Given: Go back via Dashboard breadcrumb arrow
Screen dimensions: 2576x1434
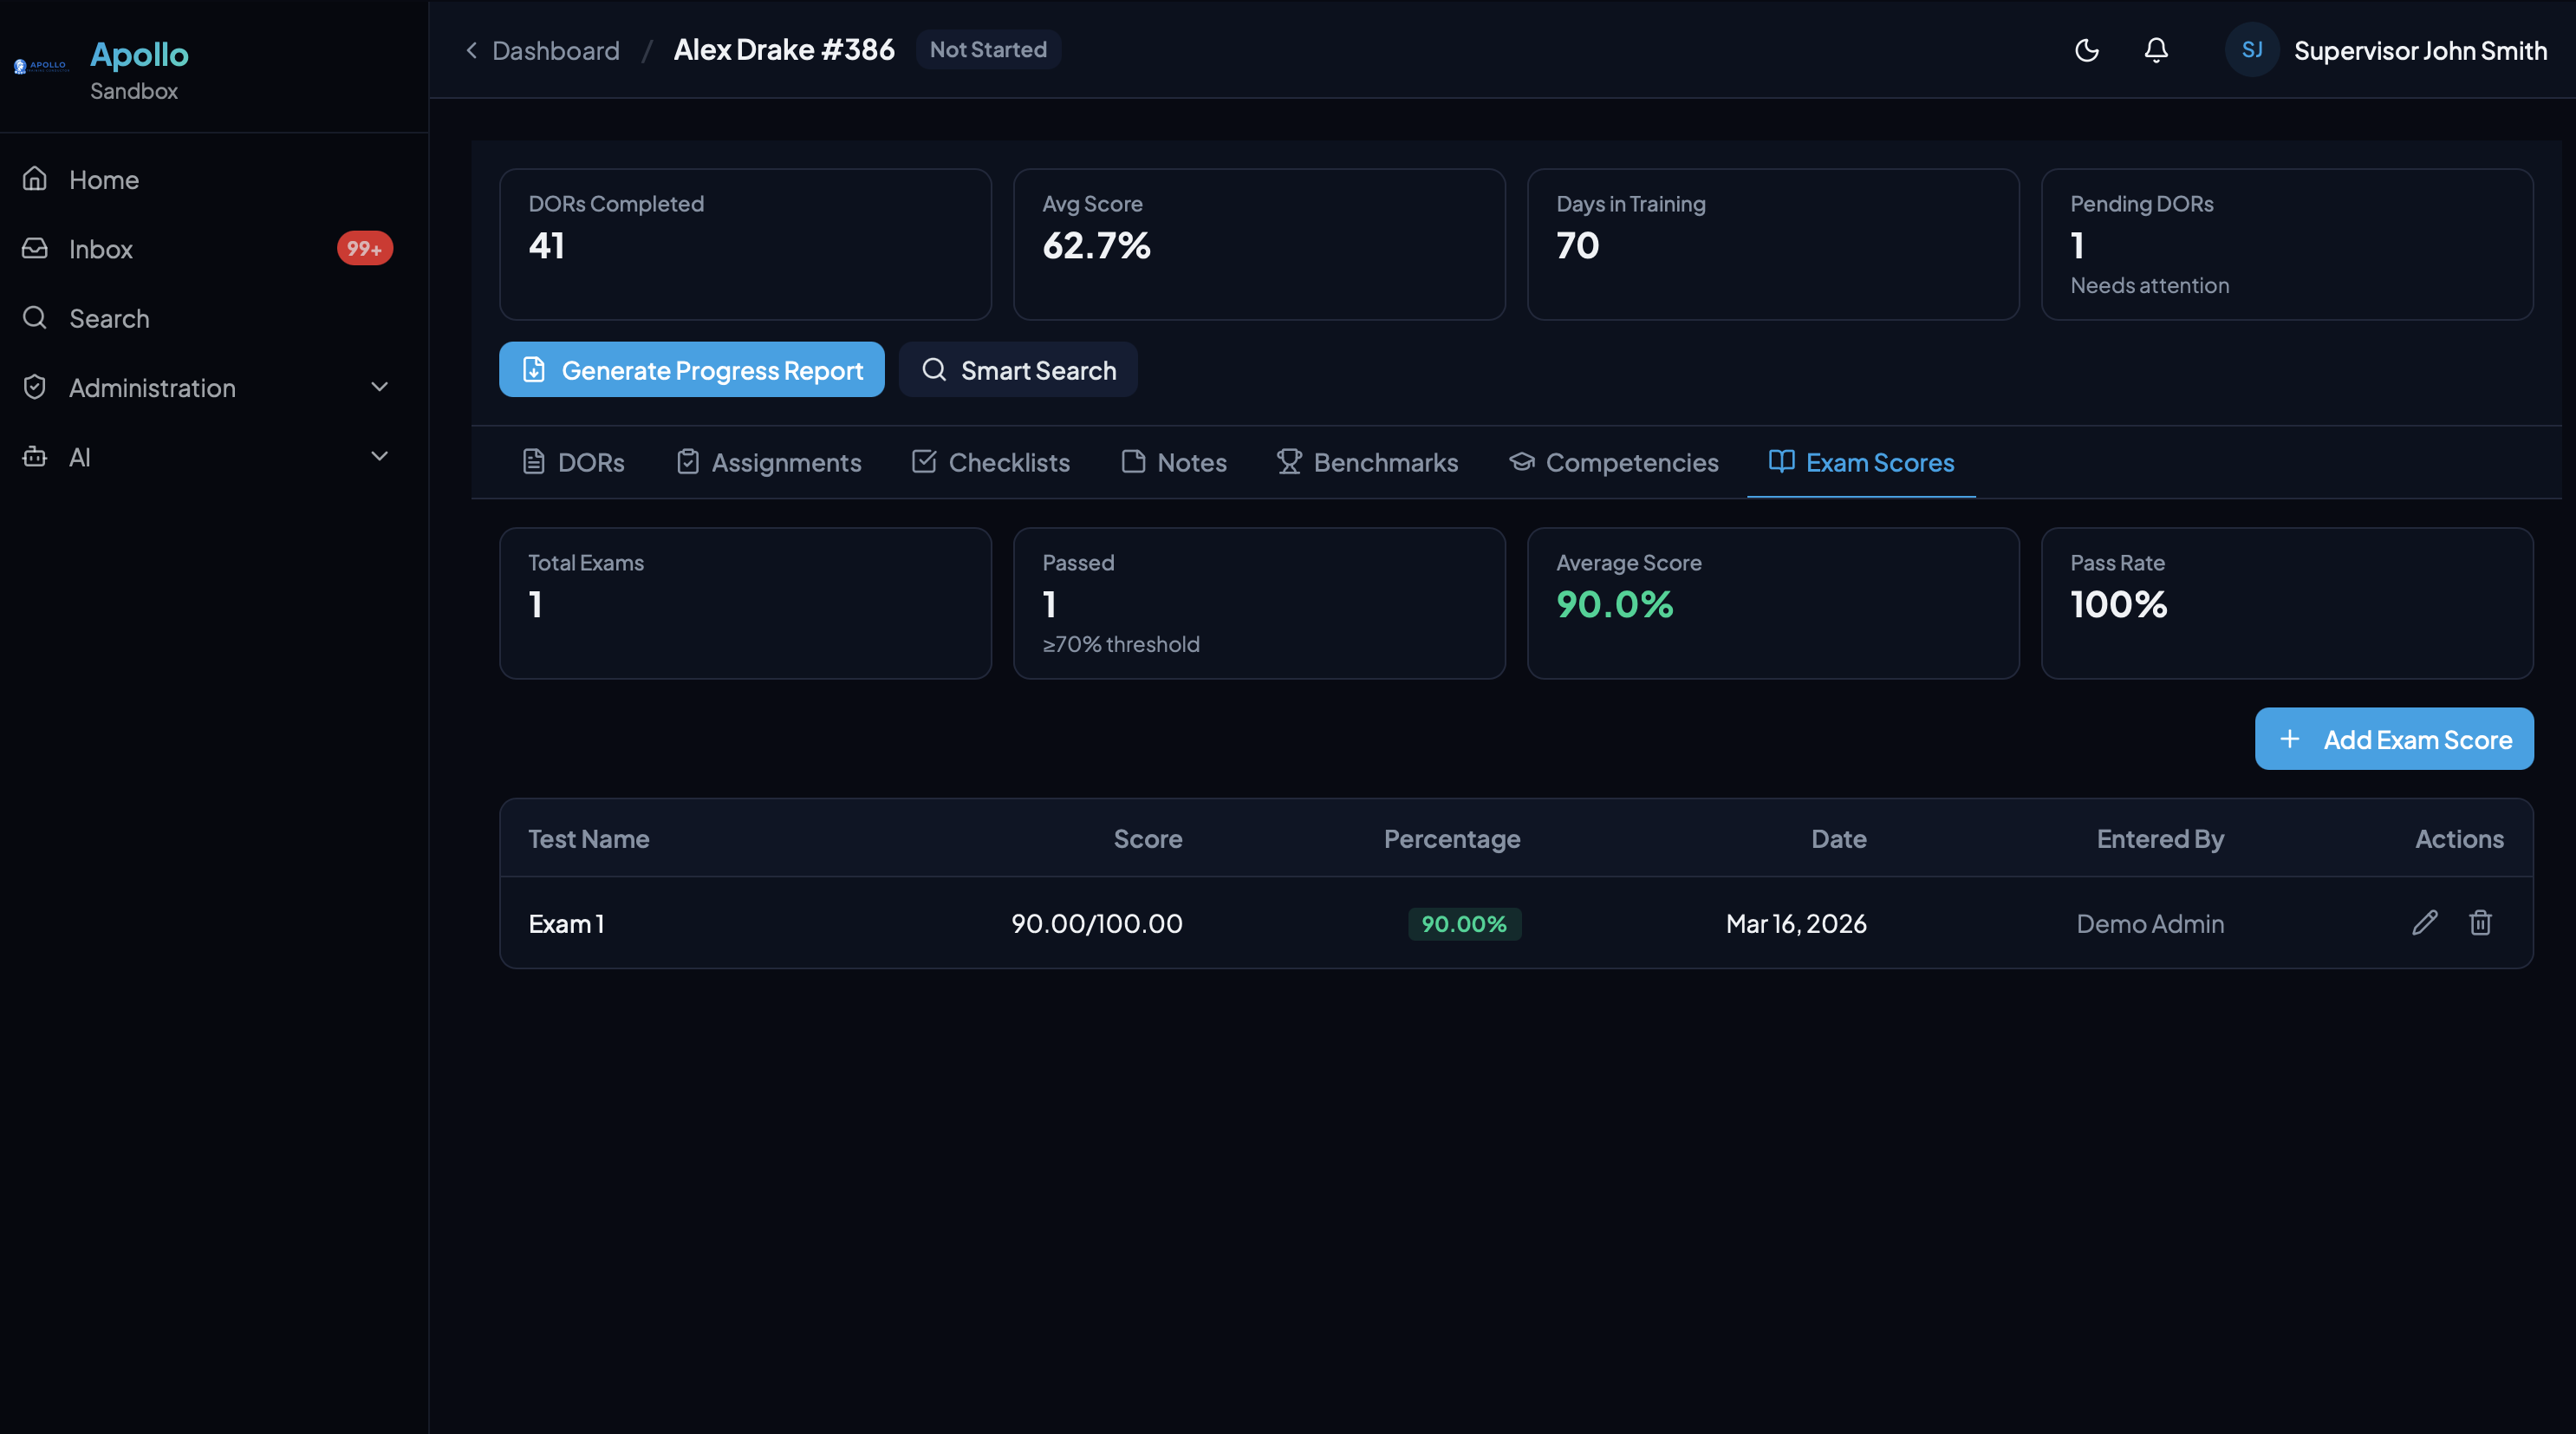Looking at the screenshot, I should pyautogui.click(x=472, y=50).
